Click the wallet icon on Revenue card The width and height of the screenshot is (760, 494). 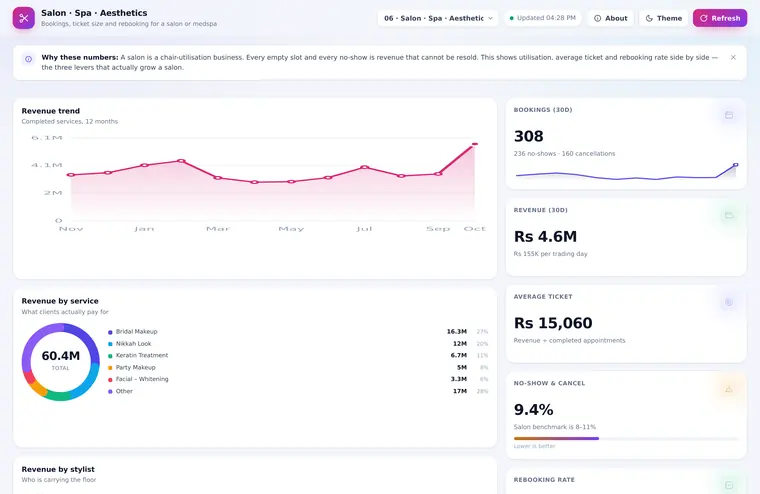click(728, 215)
